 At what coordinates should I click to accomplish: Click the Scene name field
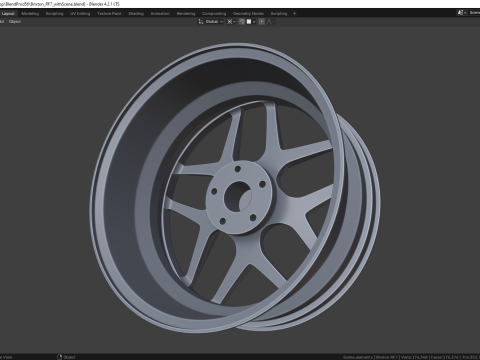[474, 13]
